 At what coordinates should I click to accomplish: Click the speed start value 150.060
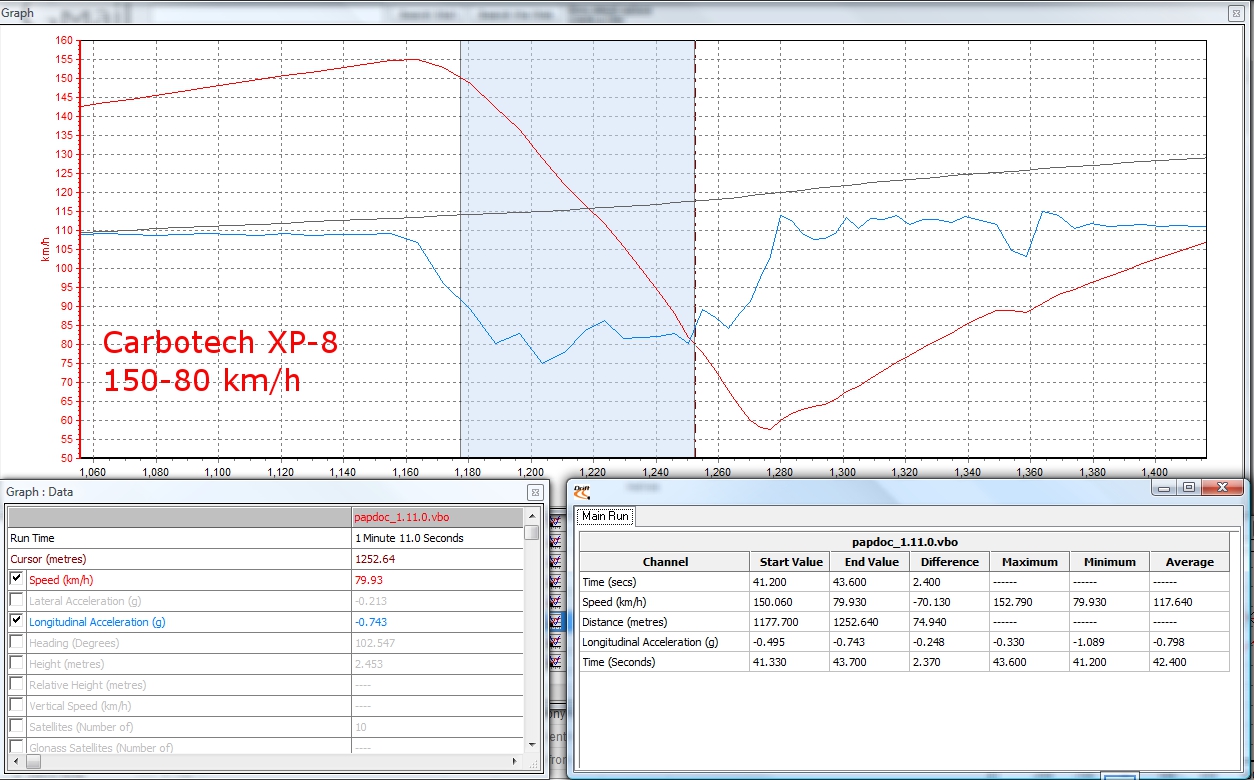point(774,602)
